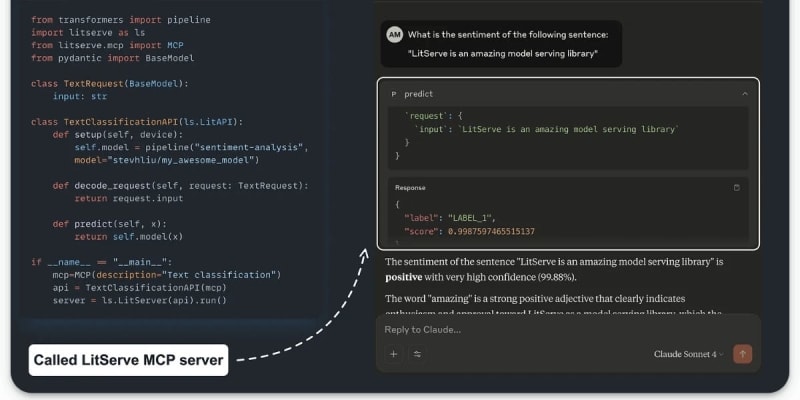The image size is (800, 400).
Task: Click the AM user avatar
Action: tap(394, 33)
